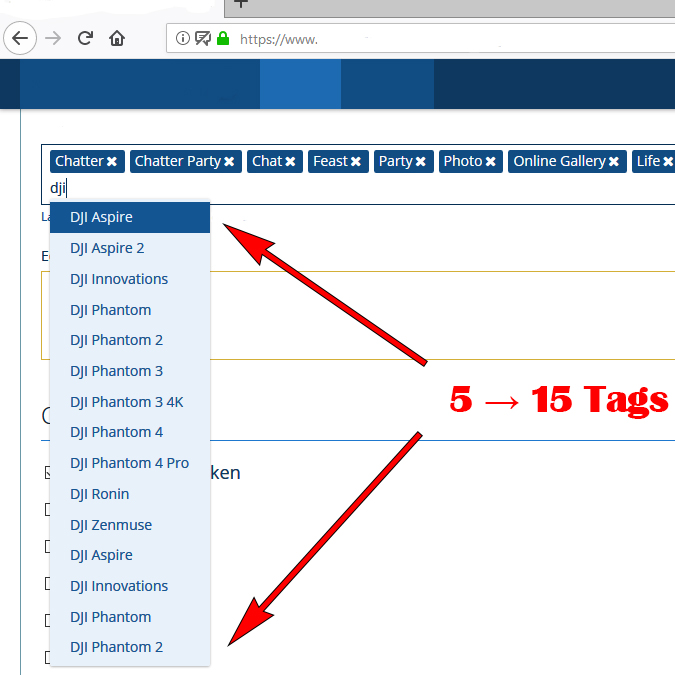Click the Feast tag label
This screenshot has height=675, width=675.
(330, 161)
